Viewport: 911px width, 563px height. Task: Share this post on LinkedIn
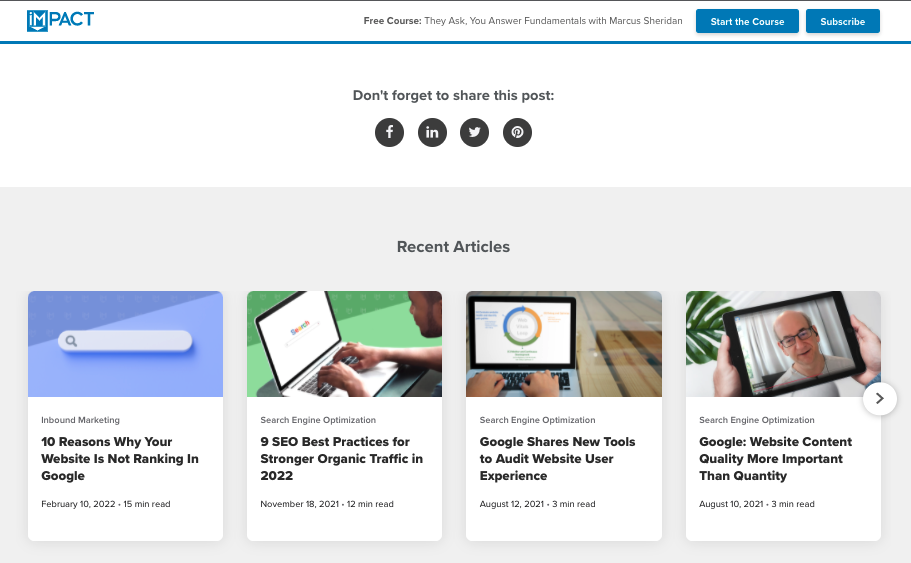tap(432, 132)
